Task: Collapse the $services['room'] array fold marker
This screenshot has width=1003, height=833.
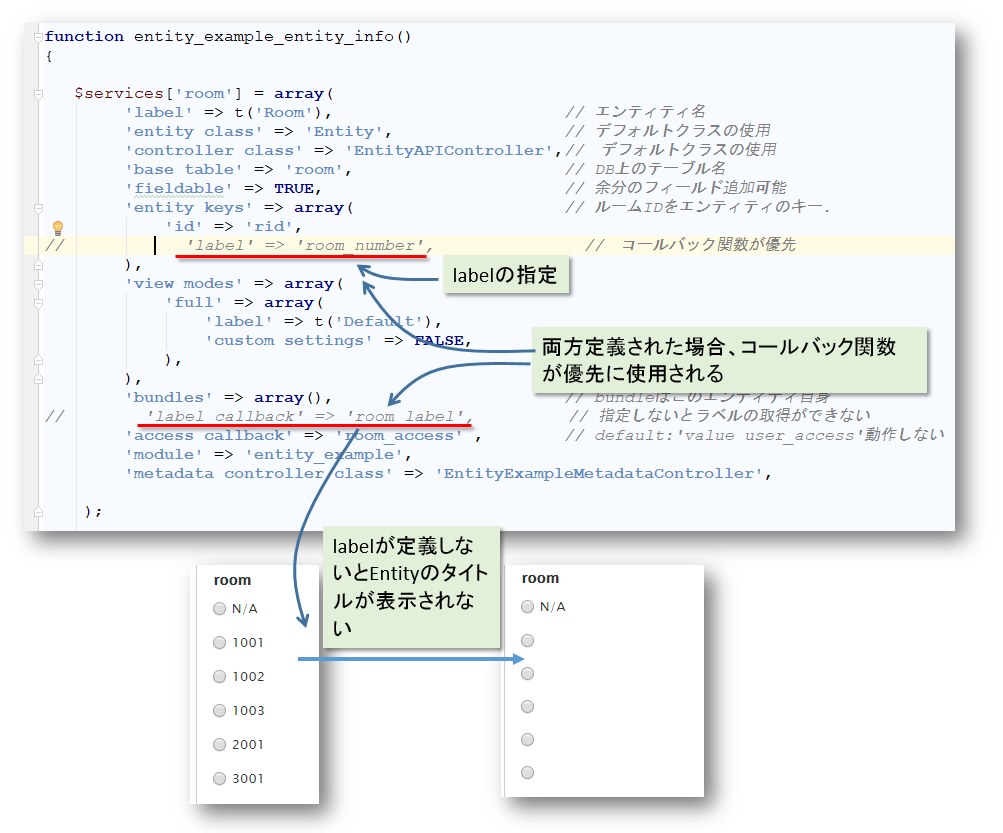Action: (x=36, y=93)
